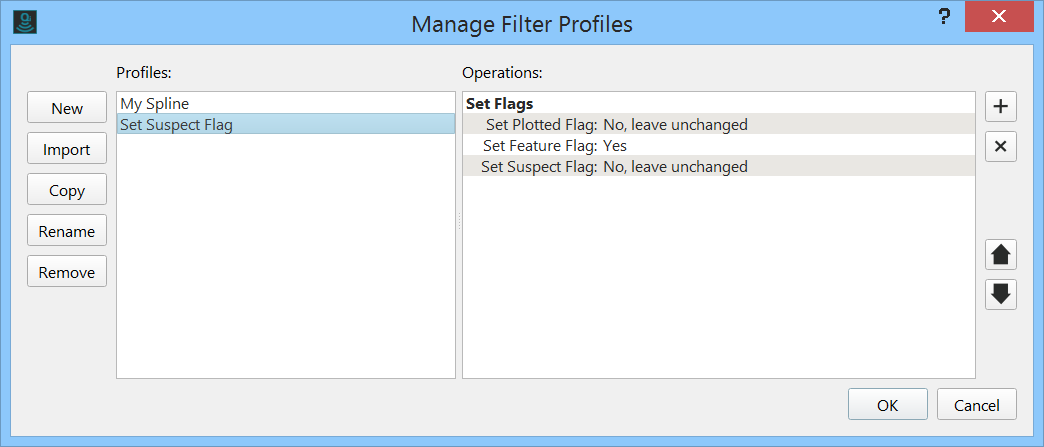The height and width of the screenshot is (447, 1044).
Task: Close the Manage Filter Profiles dialog
Action: (999, 18)
